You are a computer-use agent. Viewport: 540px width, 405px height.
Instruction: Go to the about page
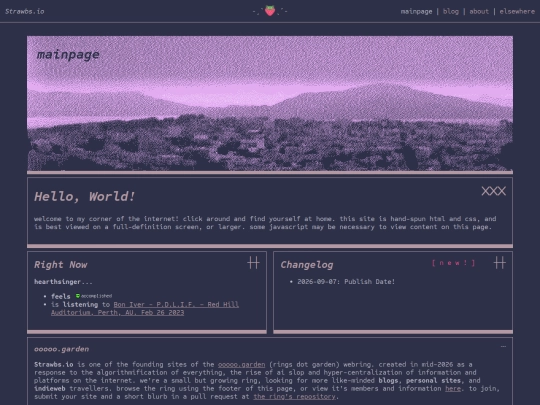click(479, 11)
